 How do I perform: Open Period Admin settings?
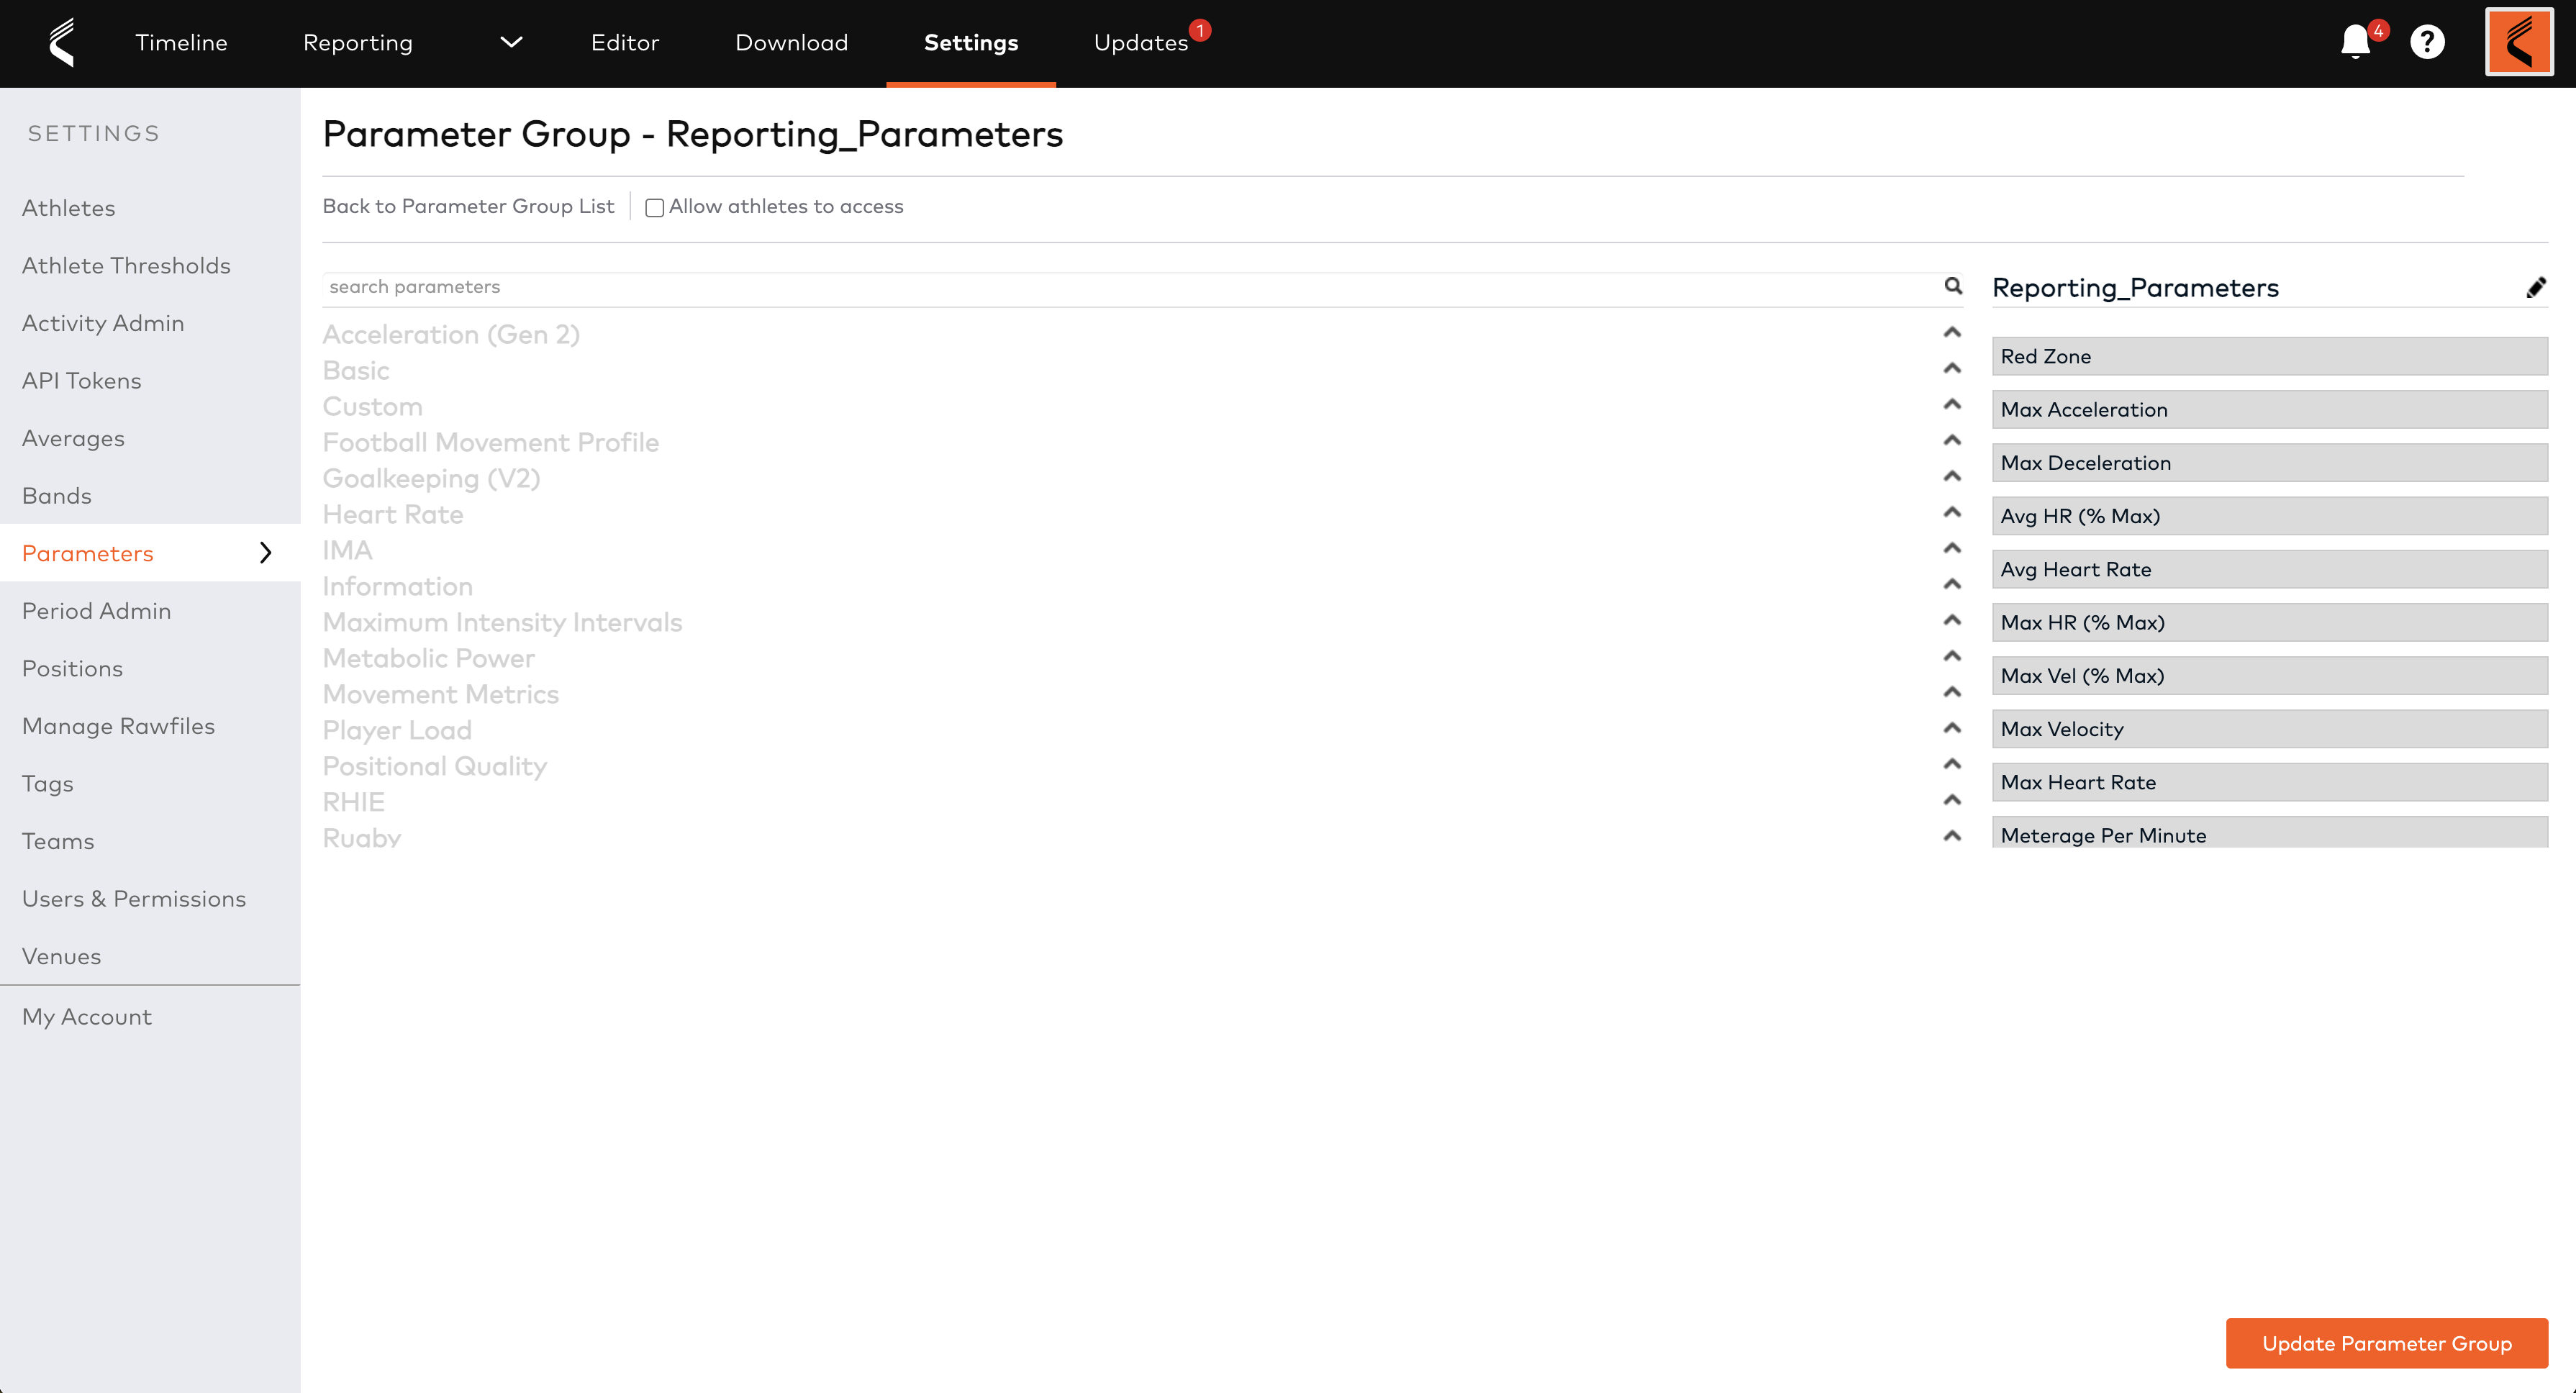click(x=96, y=611)
